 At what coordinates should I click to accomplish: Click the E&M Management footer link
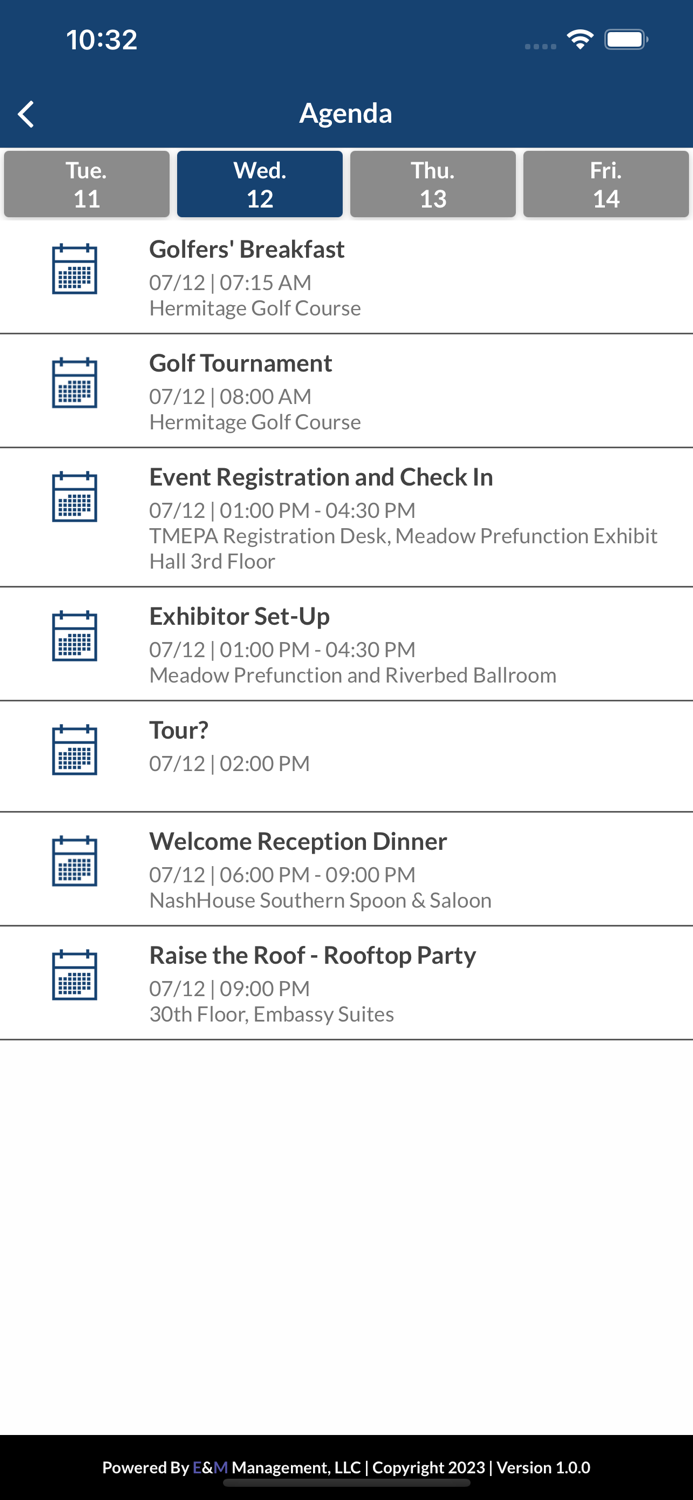[206, 1468]
